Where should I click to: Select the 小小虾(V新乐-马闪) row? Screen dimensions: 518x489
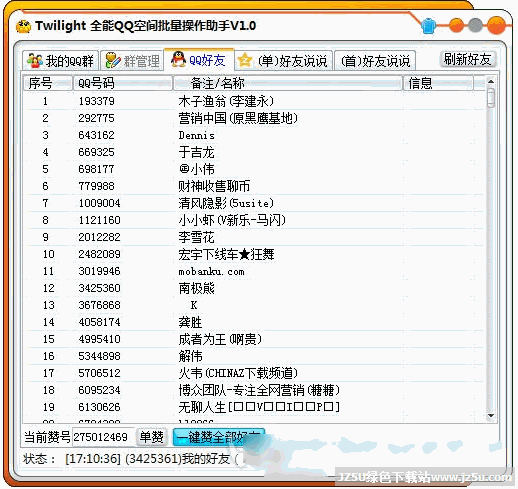(x=254, y=220)
